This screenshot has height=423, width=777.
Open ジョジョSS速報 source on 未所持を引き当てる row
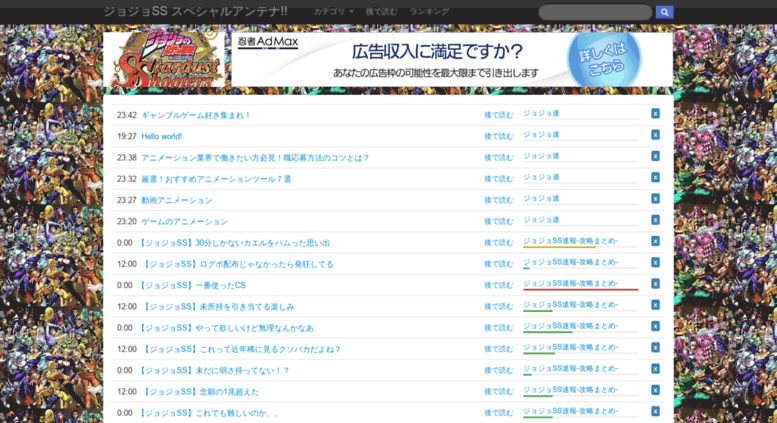(x=570, y=305)
